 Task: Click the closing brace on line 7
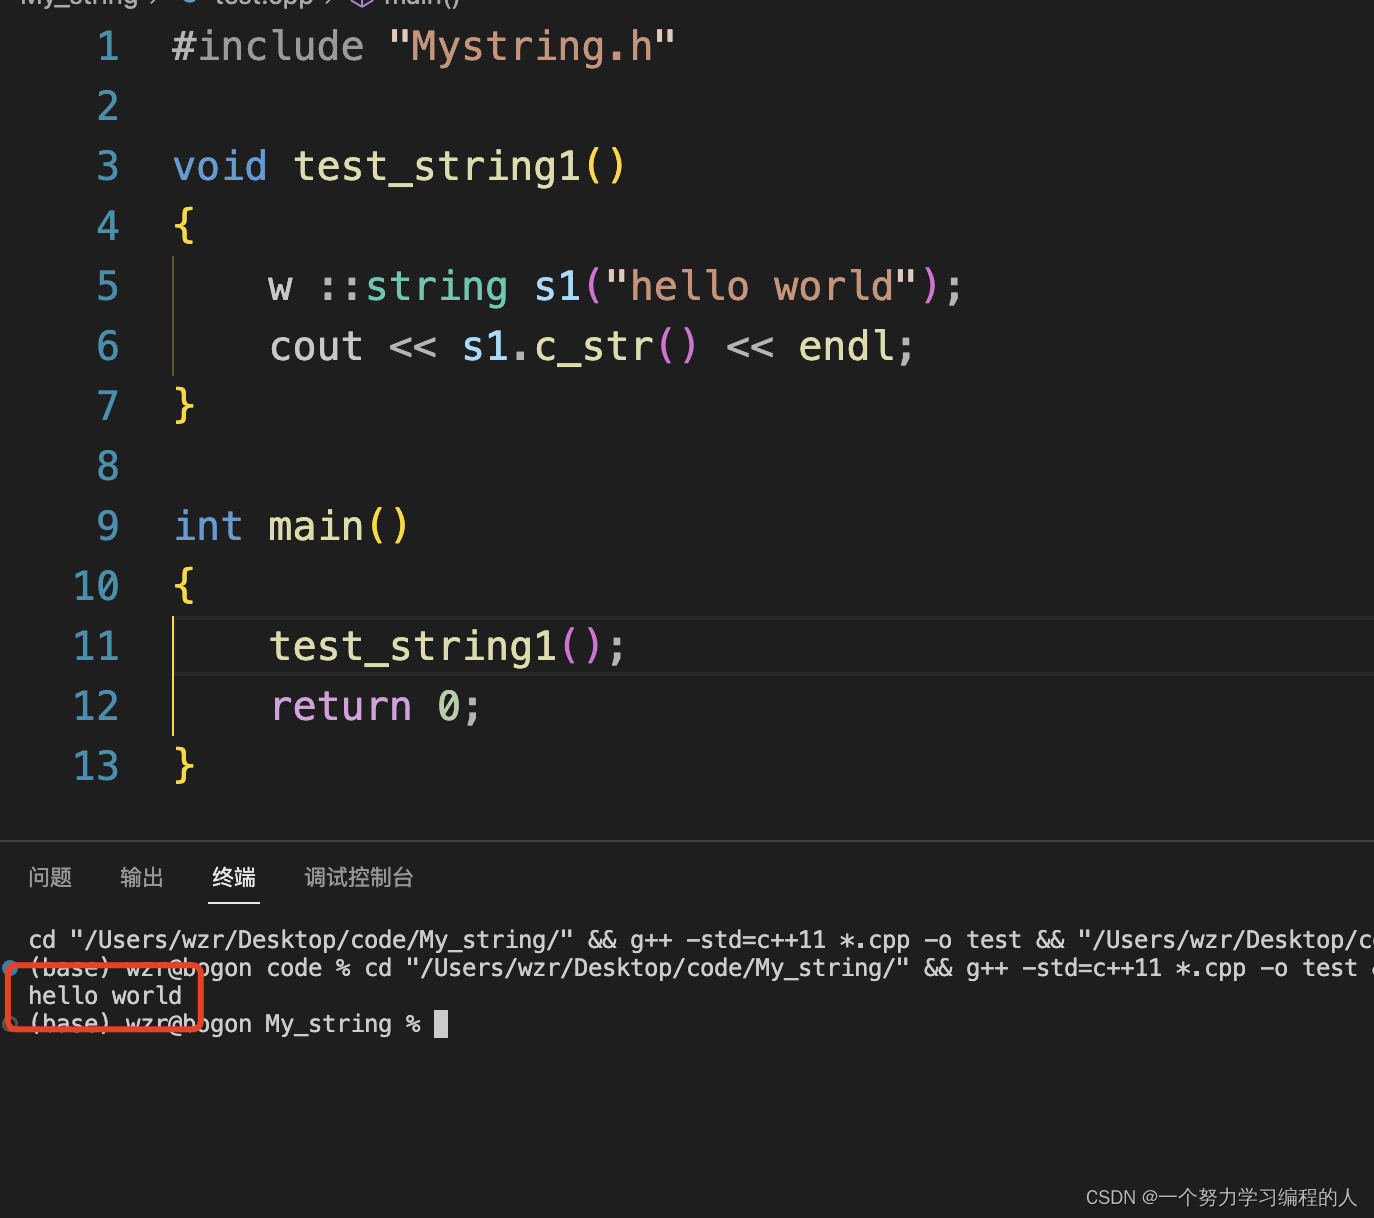pyautogui.click(x=184, y=407)
